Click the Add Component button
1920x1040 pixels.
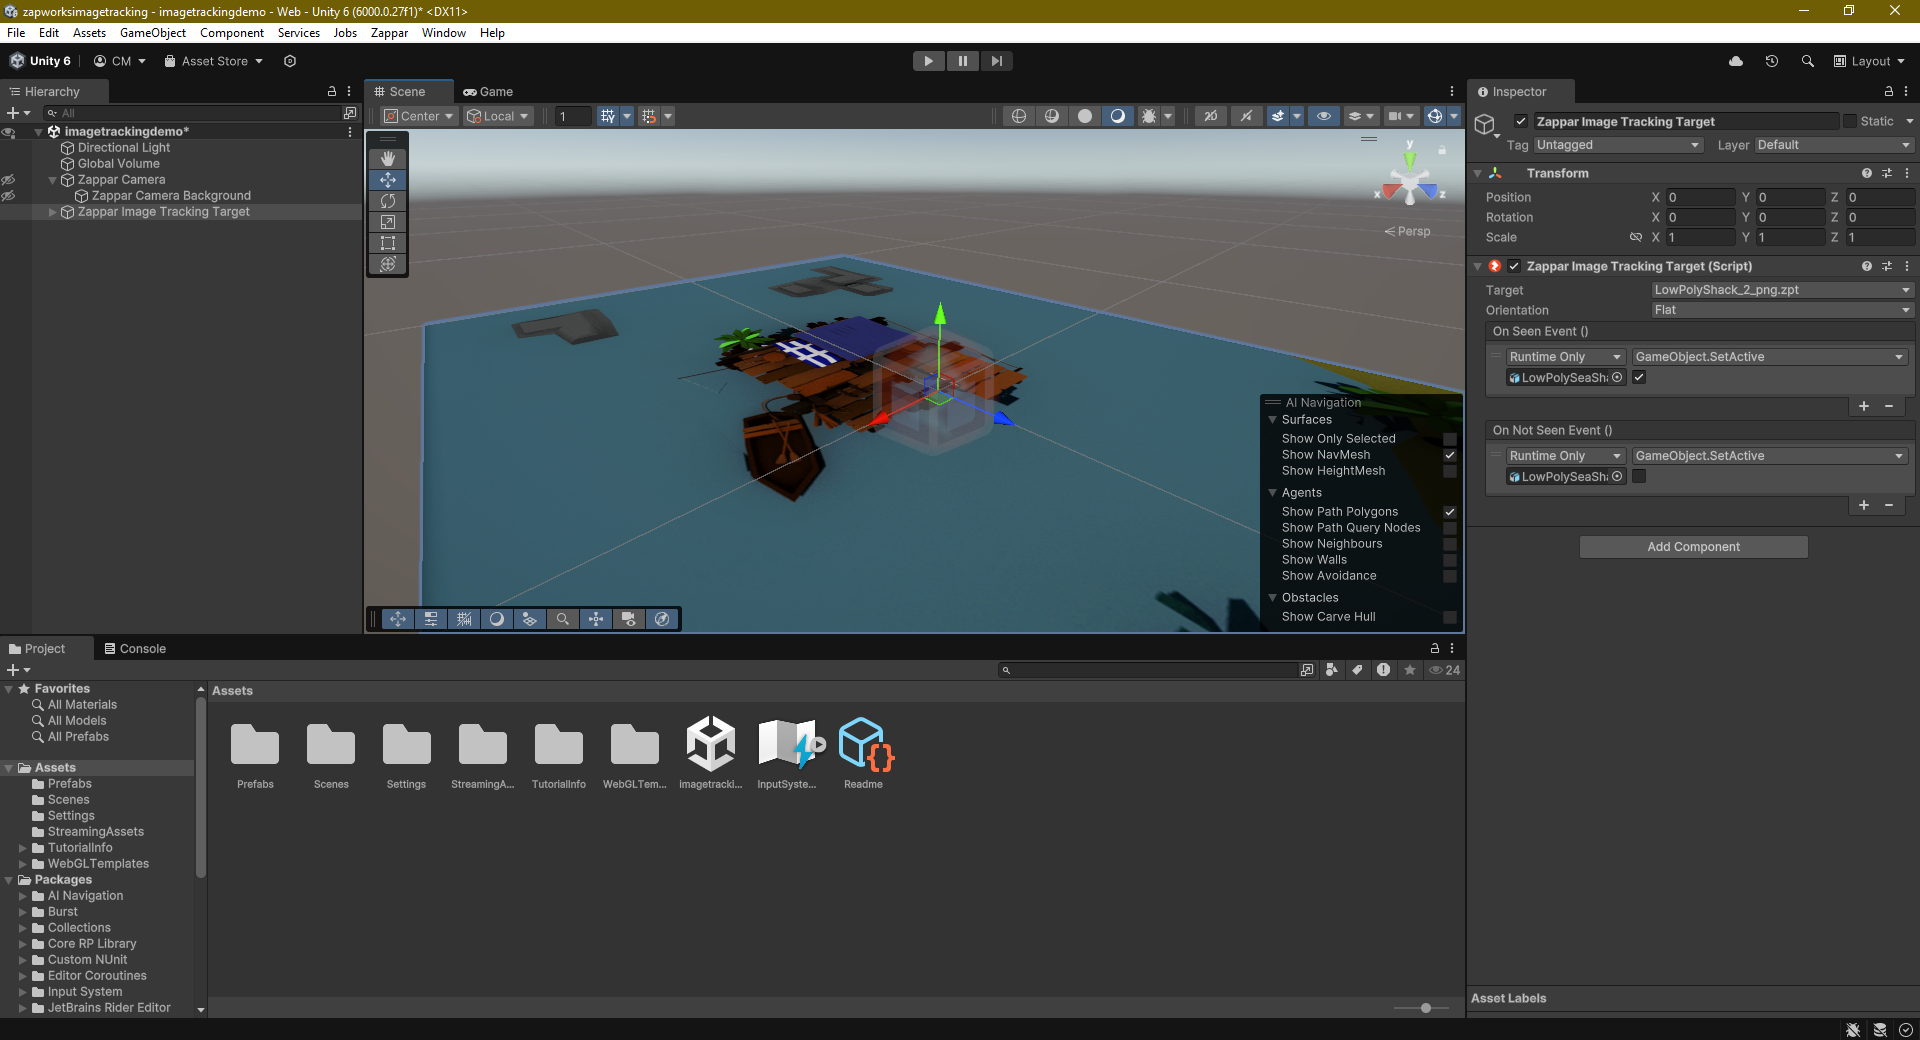(x=1693, y=547)
